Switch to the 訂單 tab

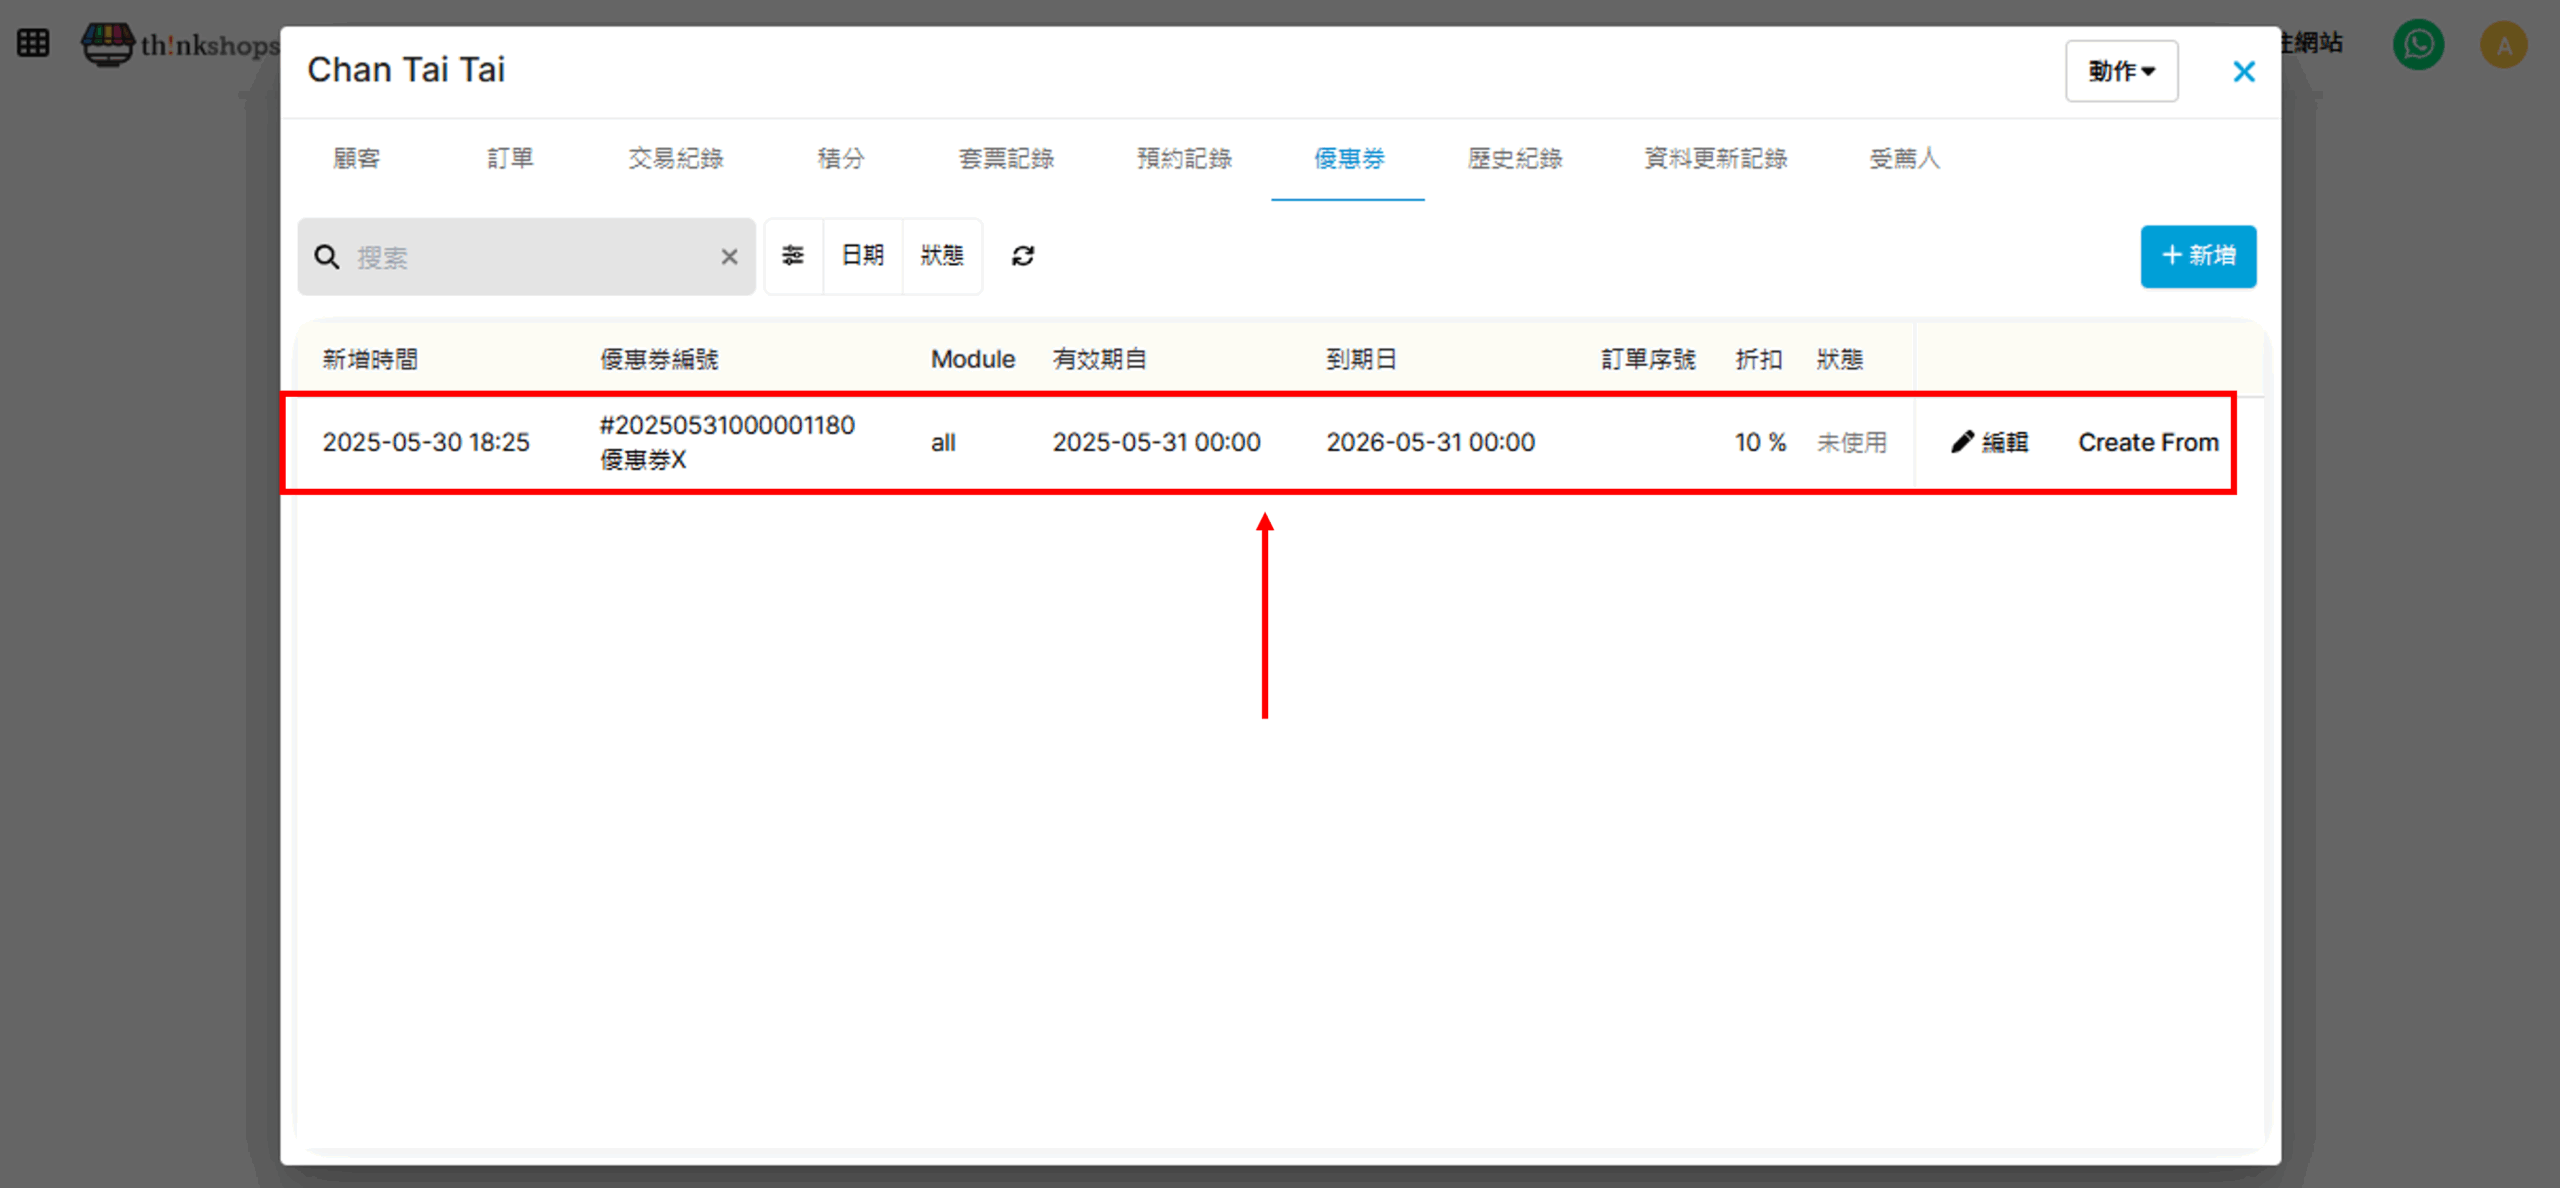[x=510, y=158]
